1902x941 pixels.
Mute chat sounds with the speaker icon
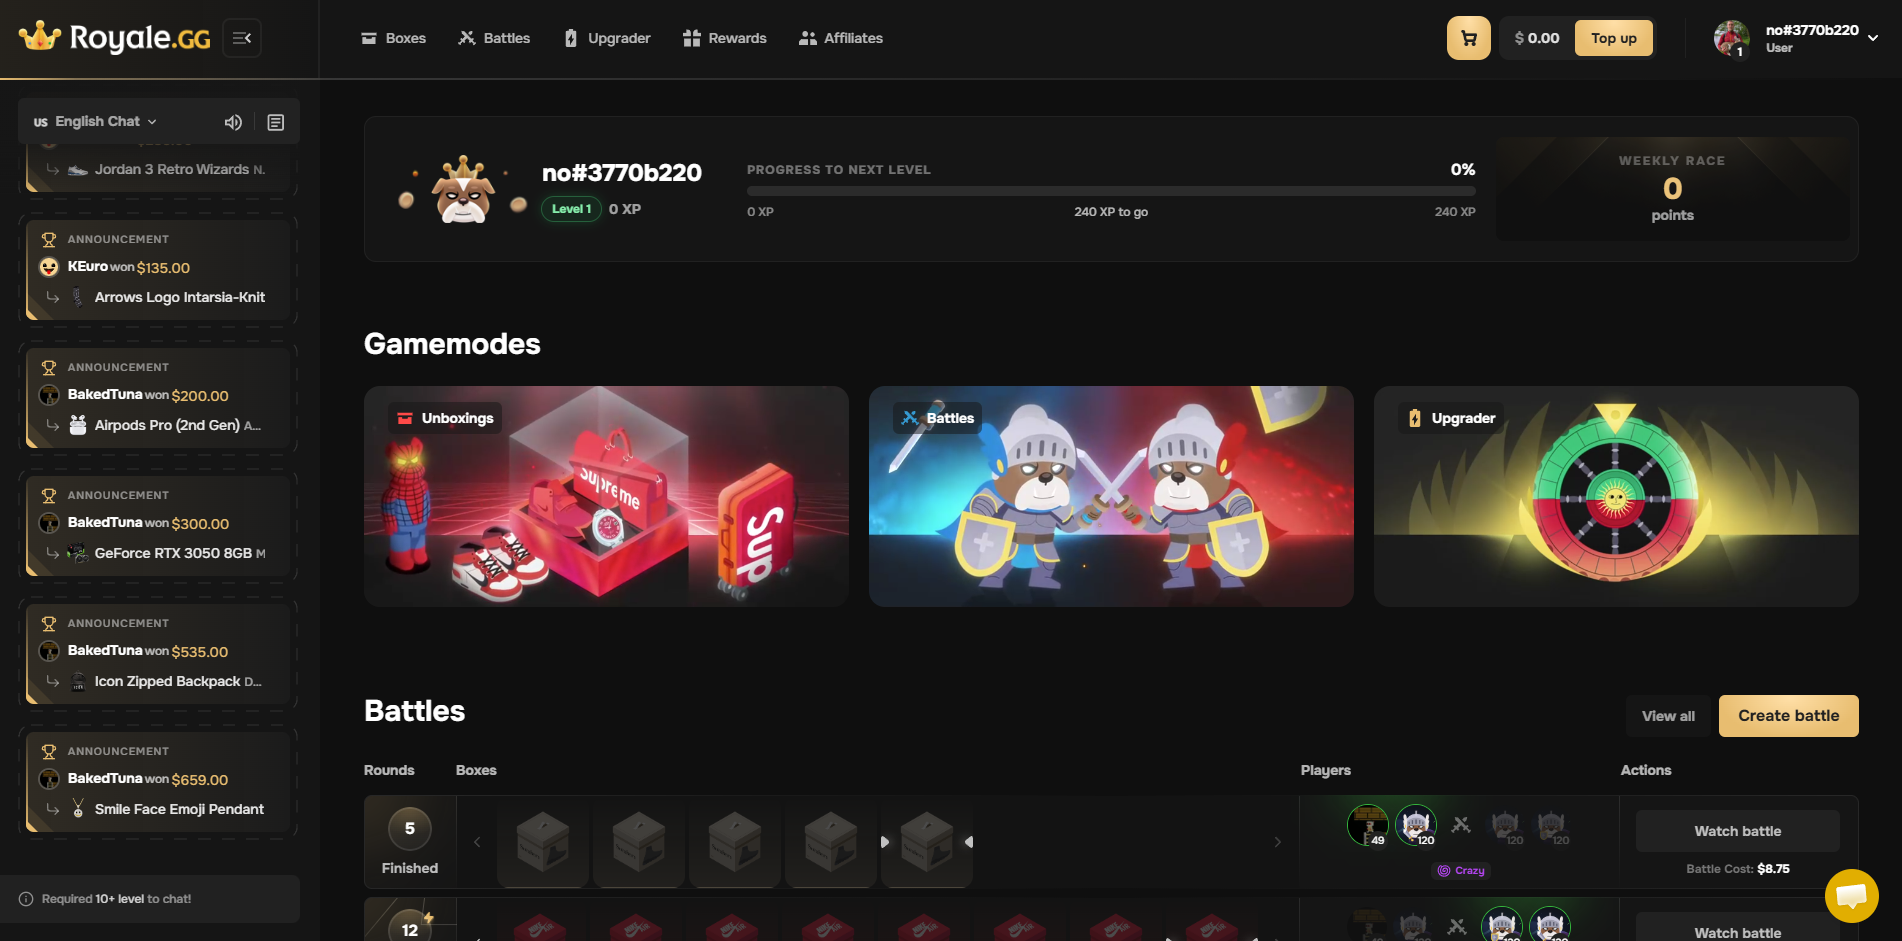(x=233, y=122)
